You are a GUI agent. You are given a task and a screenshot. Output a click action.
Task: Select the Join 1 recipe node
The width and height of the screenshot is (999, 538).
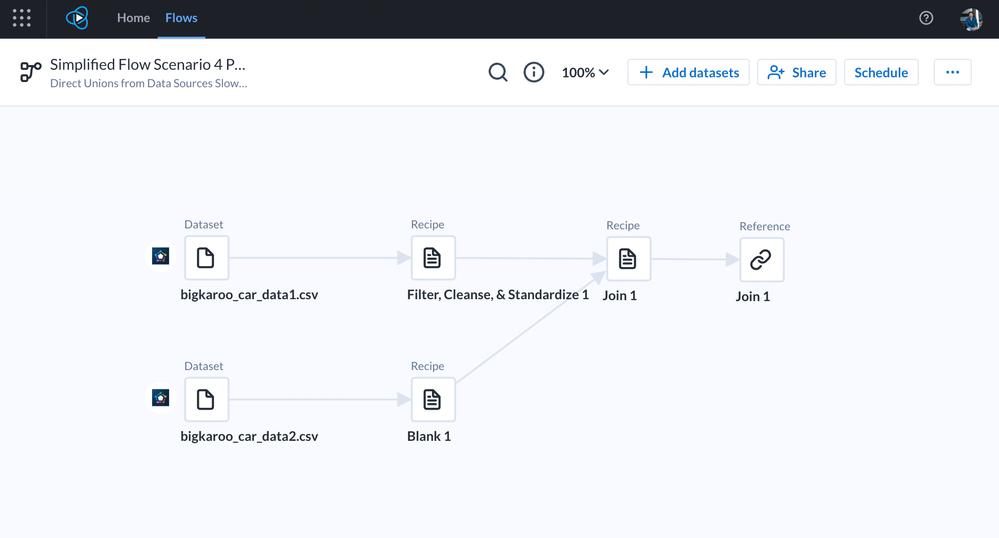point(628,259)
